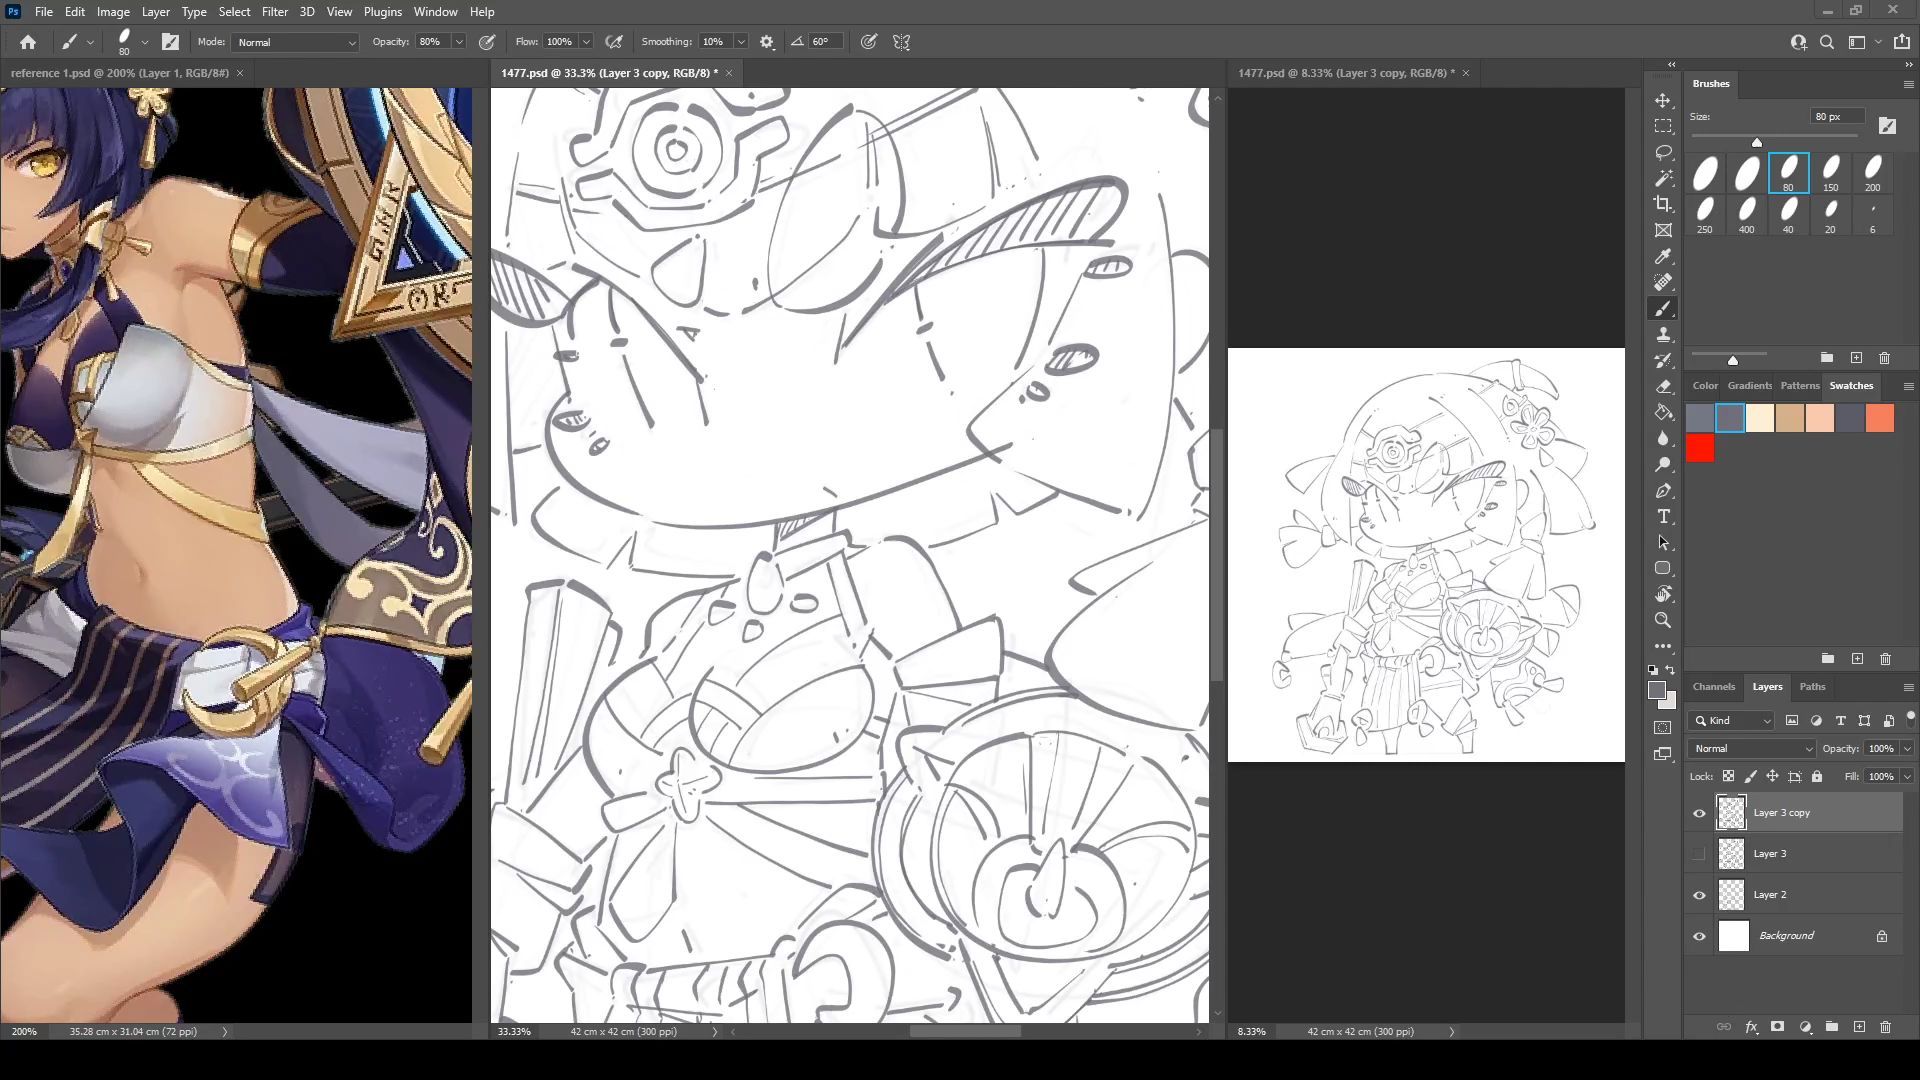Click the brush Opacity value field
Image resolution: width=1920 pixels, height=1080 pixels.
click(x=432, y=42)
